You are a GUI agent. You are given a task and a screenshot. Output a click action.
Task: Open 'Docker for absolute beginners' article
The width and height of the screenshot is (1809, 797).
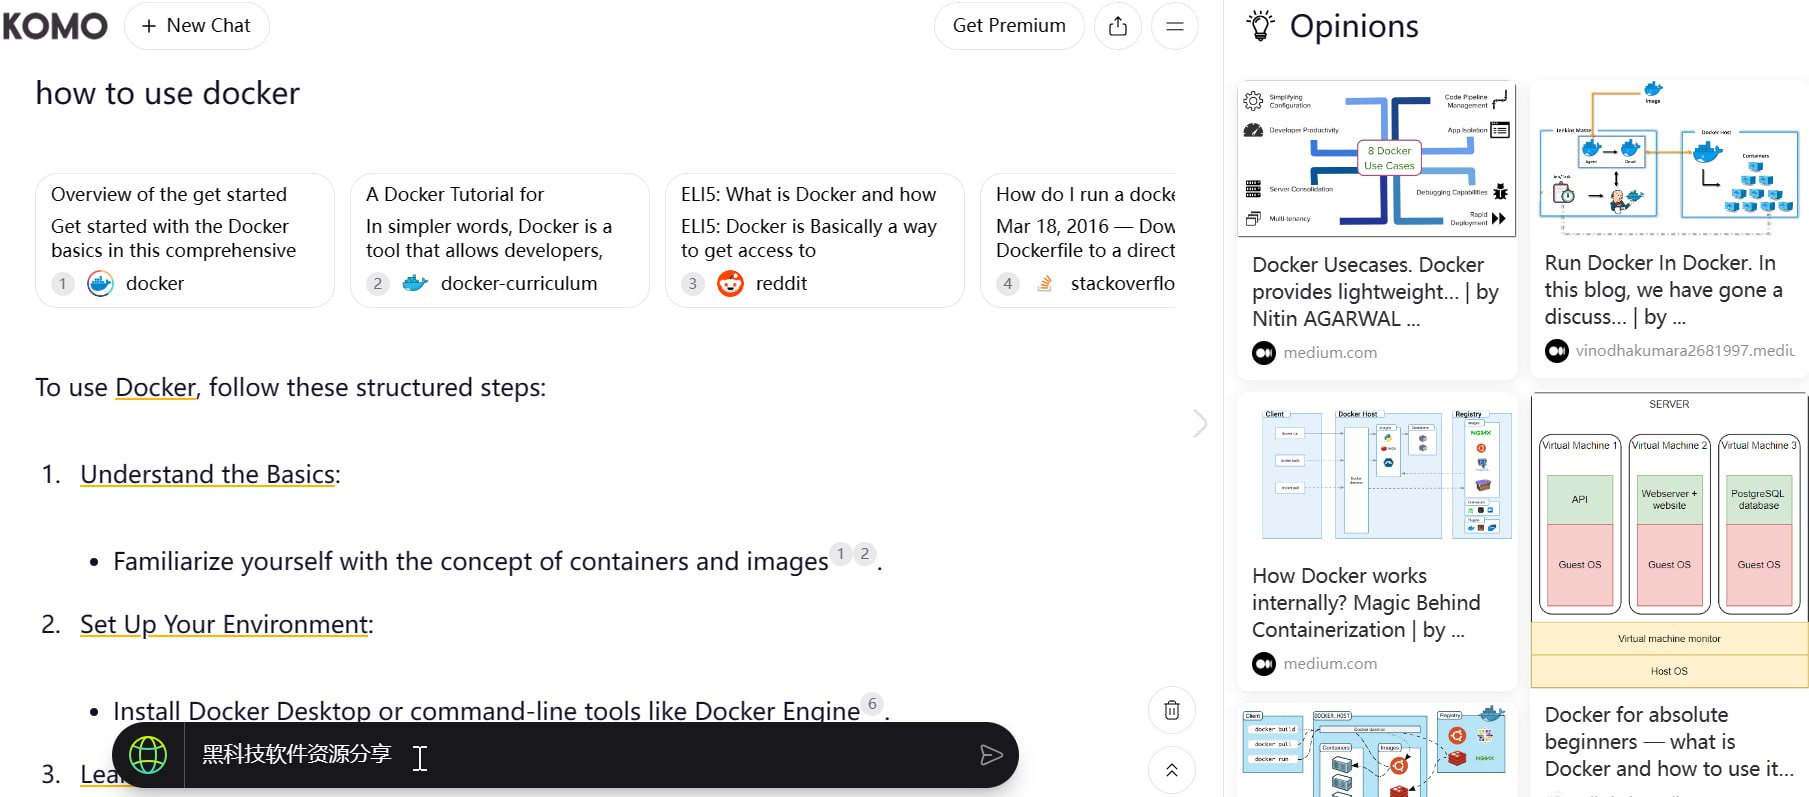tap(1669, 742)
